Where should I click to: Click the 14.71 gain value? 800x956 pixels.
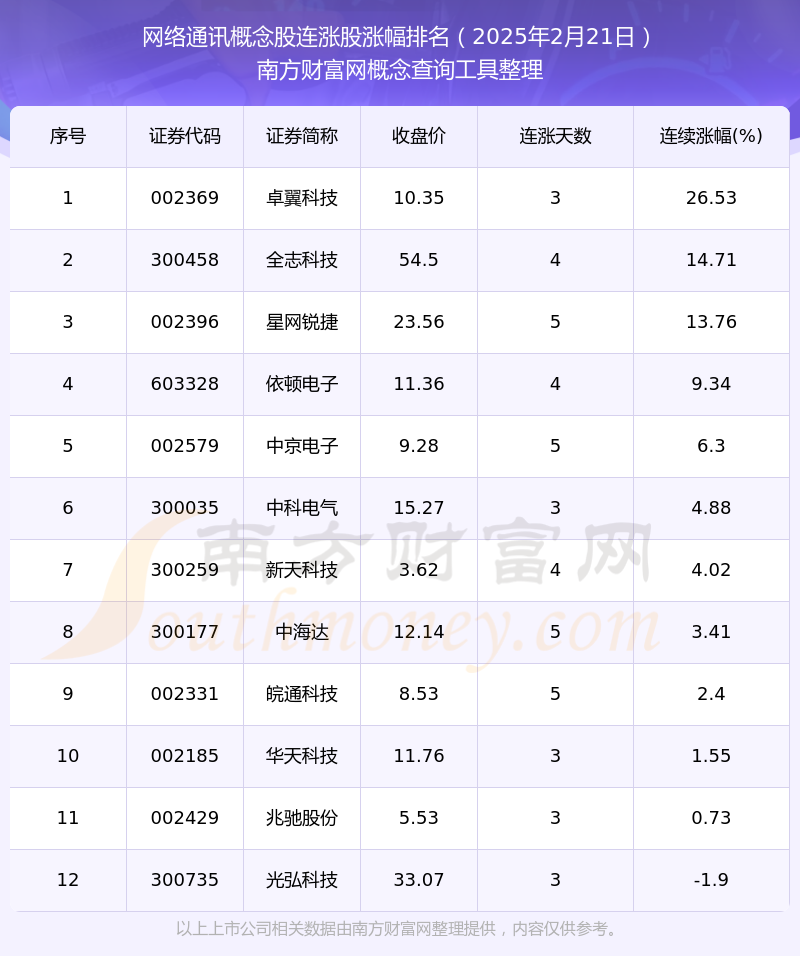[711, 260]
